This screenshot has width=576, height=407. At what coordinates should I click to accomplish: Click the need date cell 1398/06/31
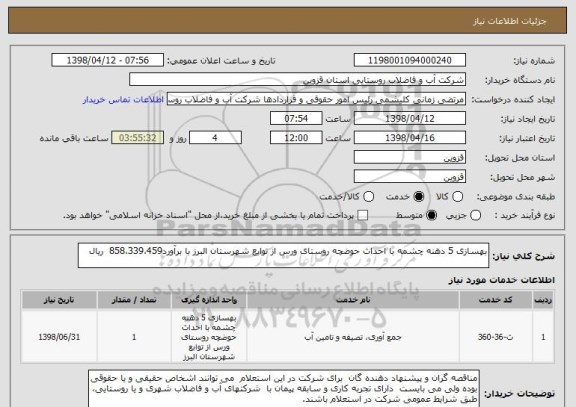tap(59, 337)
